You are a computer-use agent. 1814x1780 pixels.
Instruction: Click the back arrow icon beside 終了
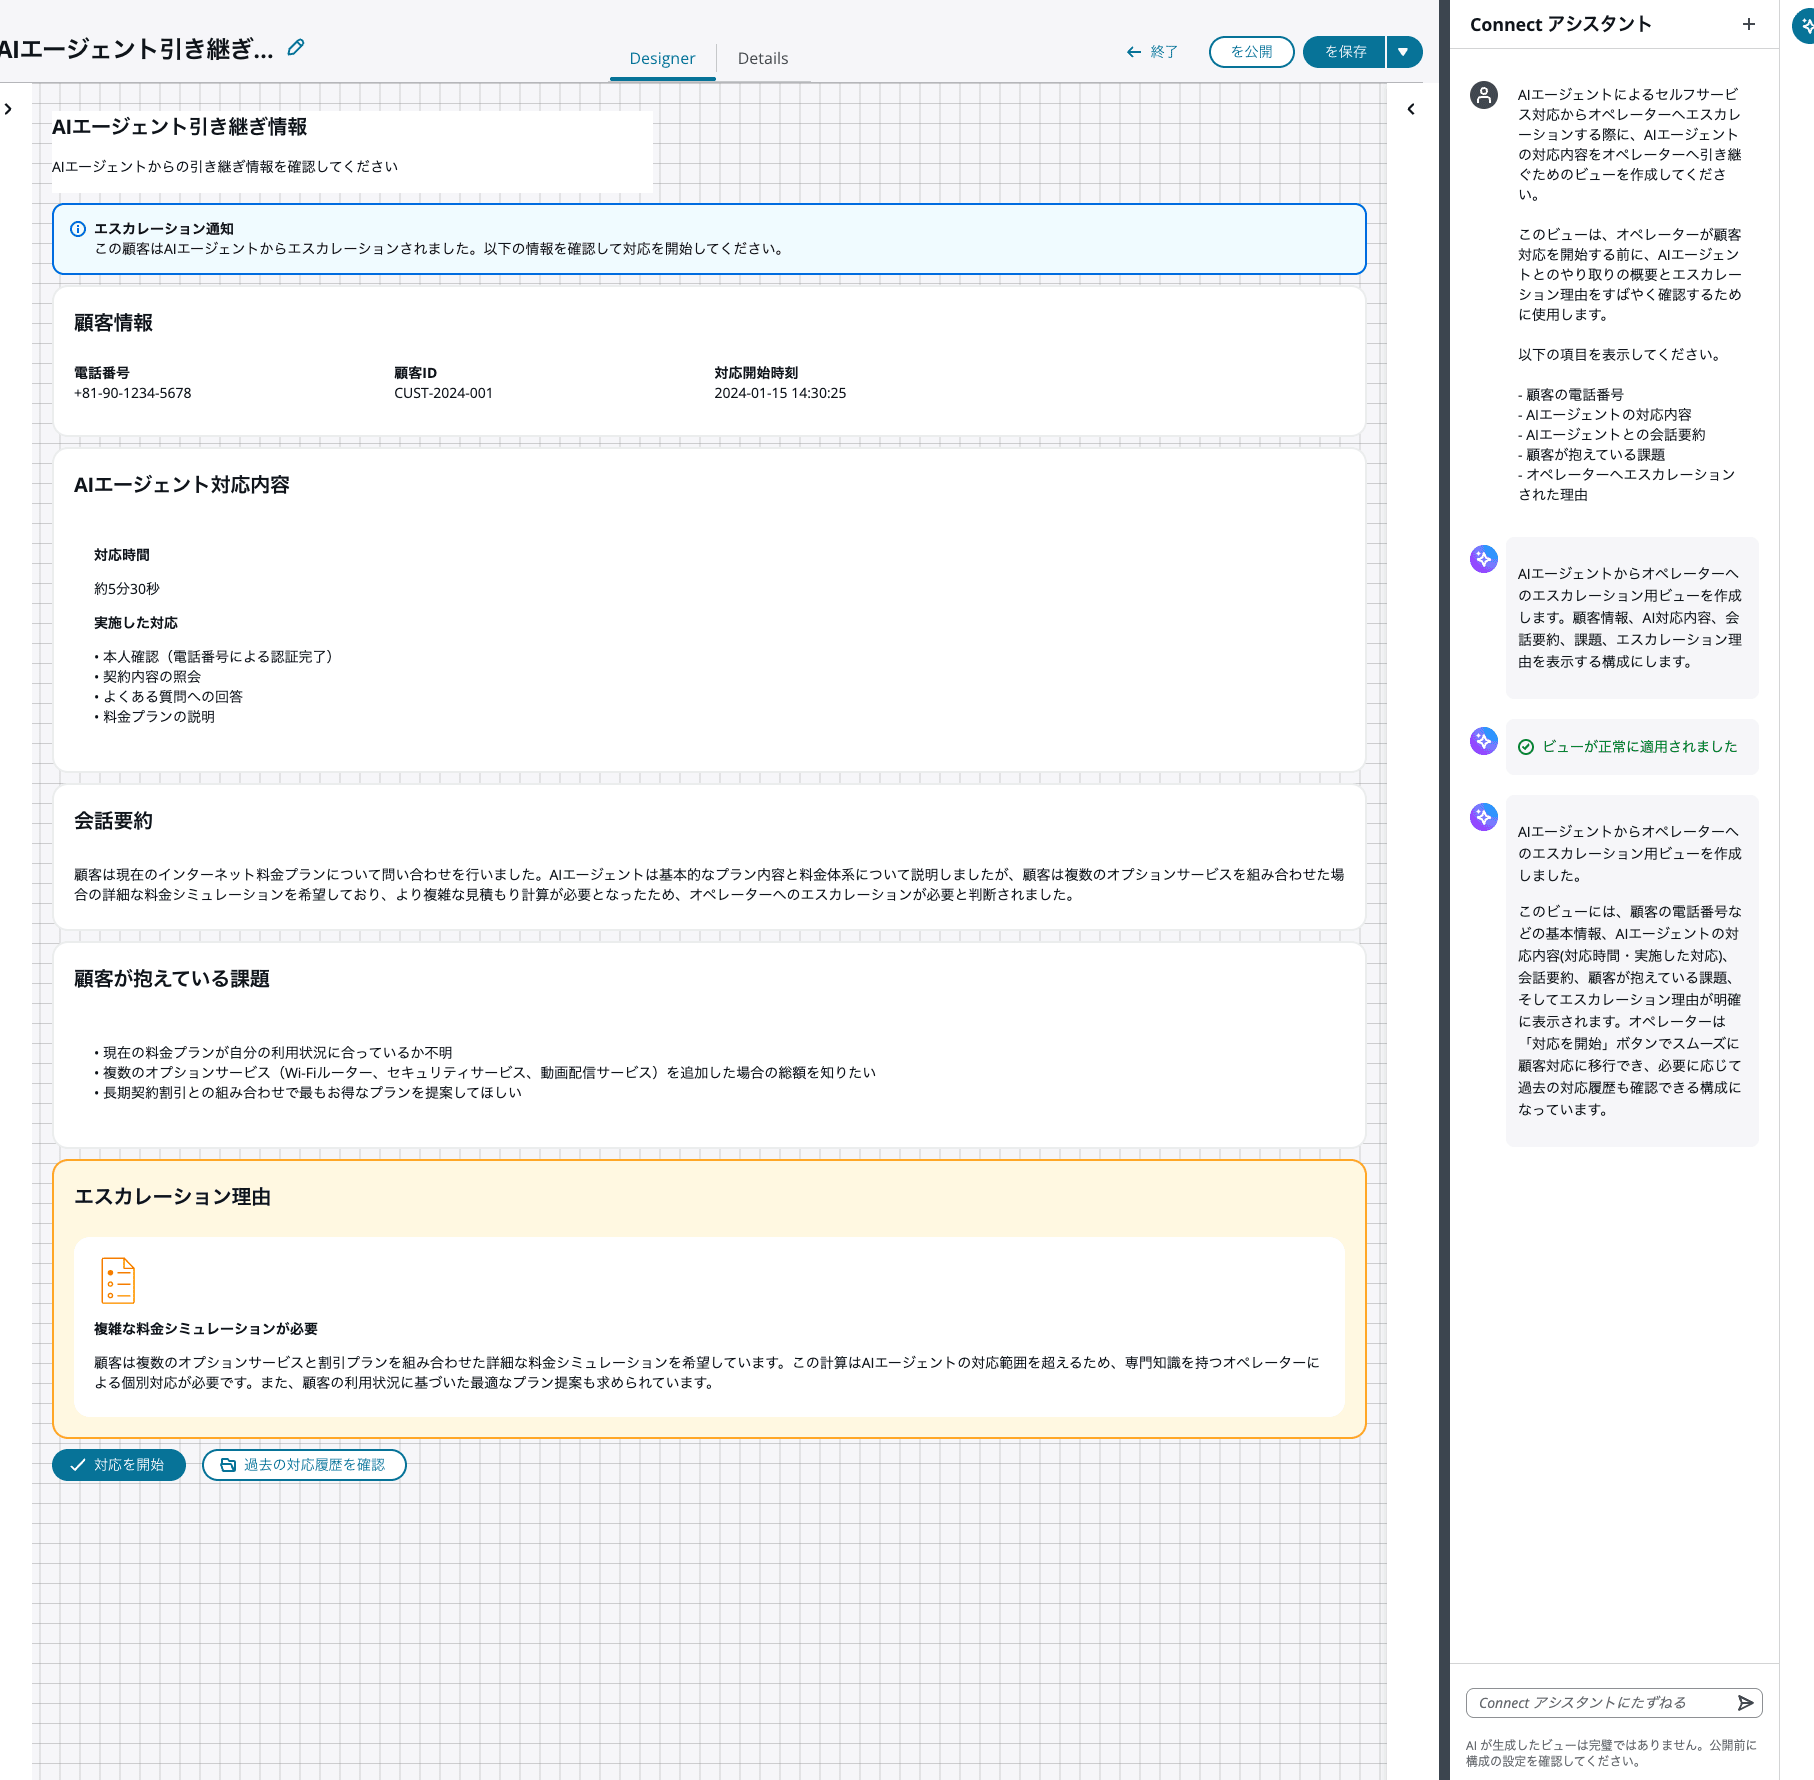(1134, 52)
